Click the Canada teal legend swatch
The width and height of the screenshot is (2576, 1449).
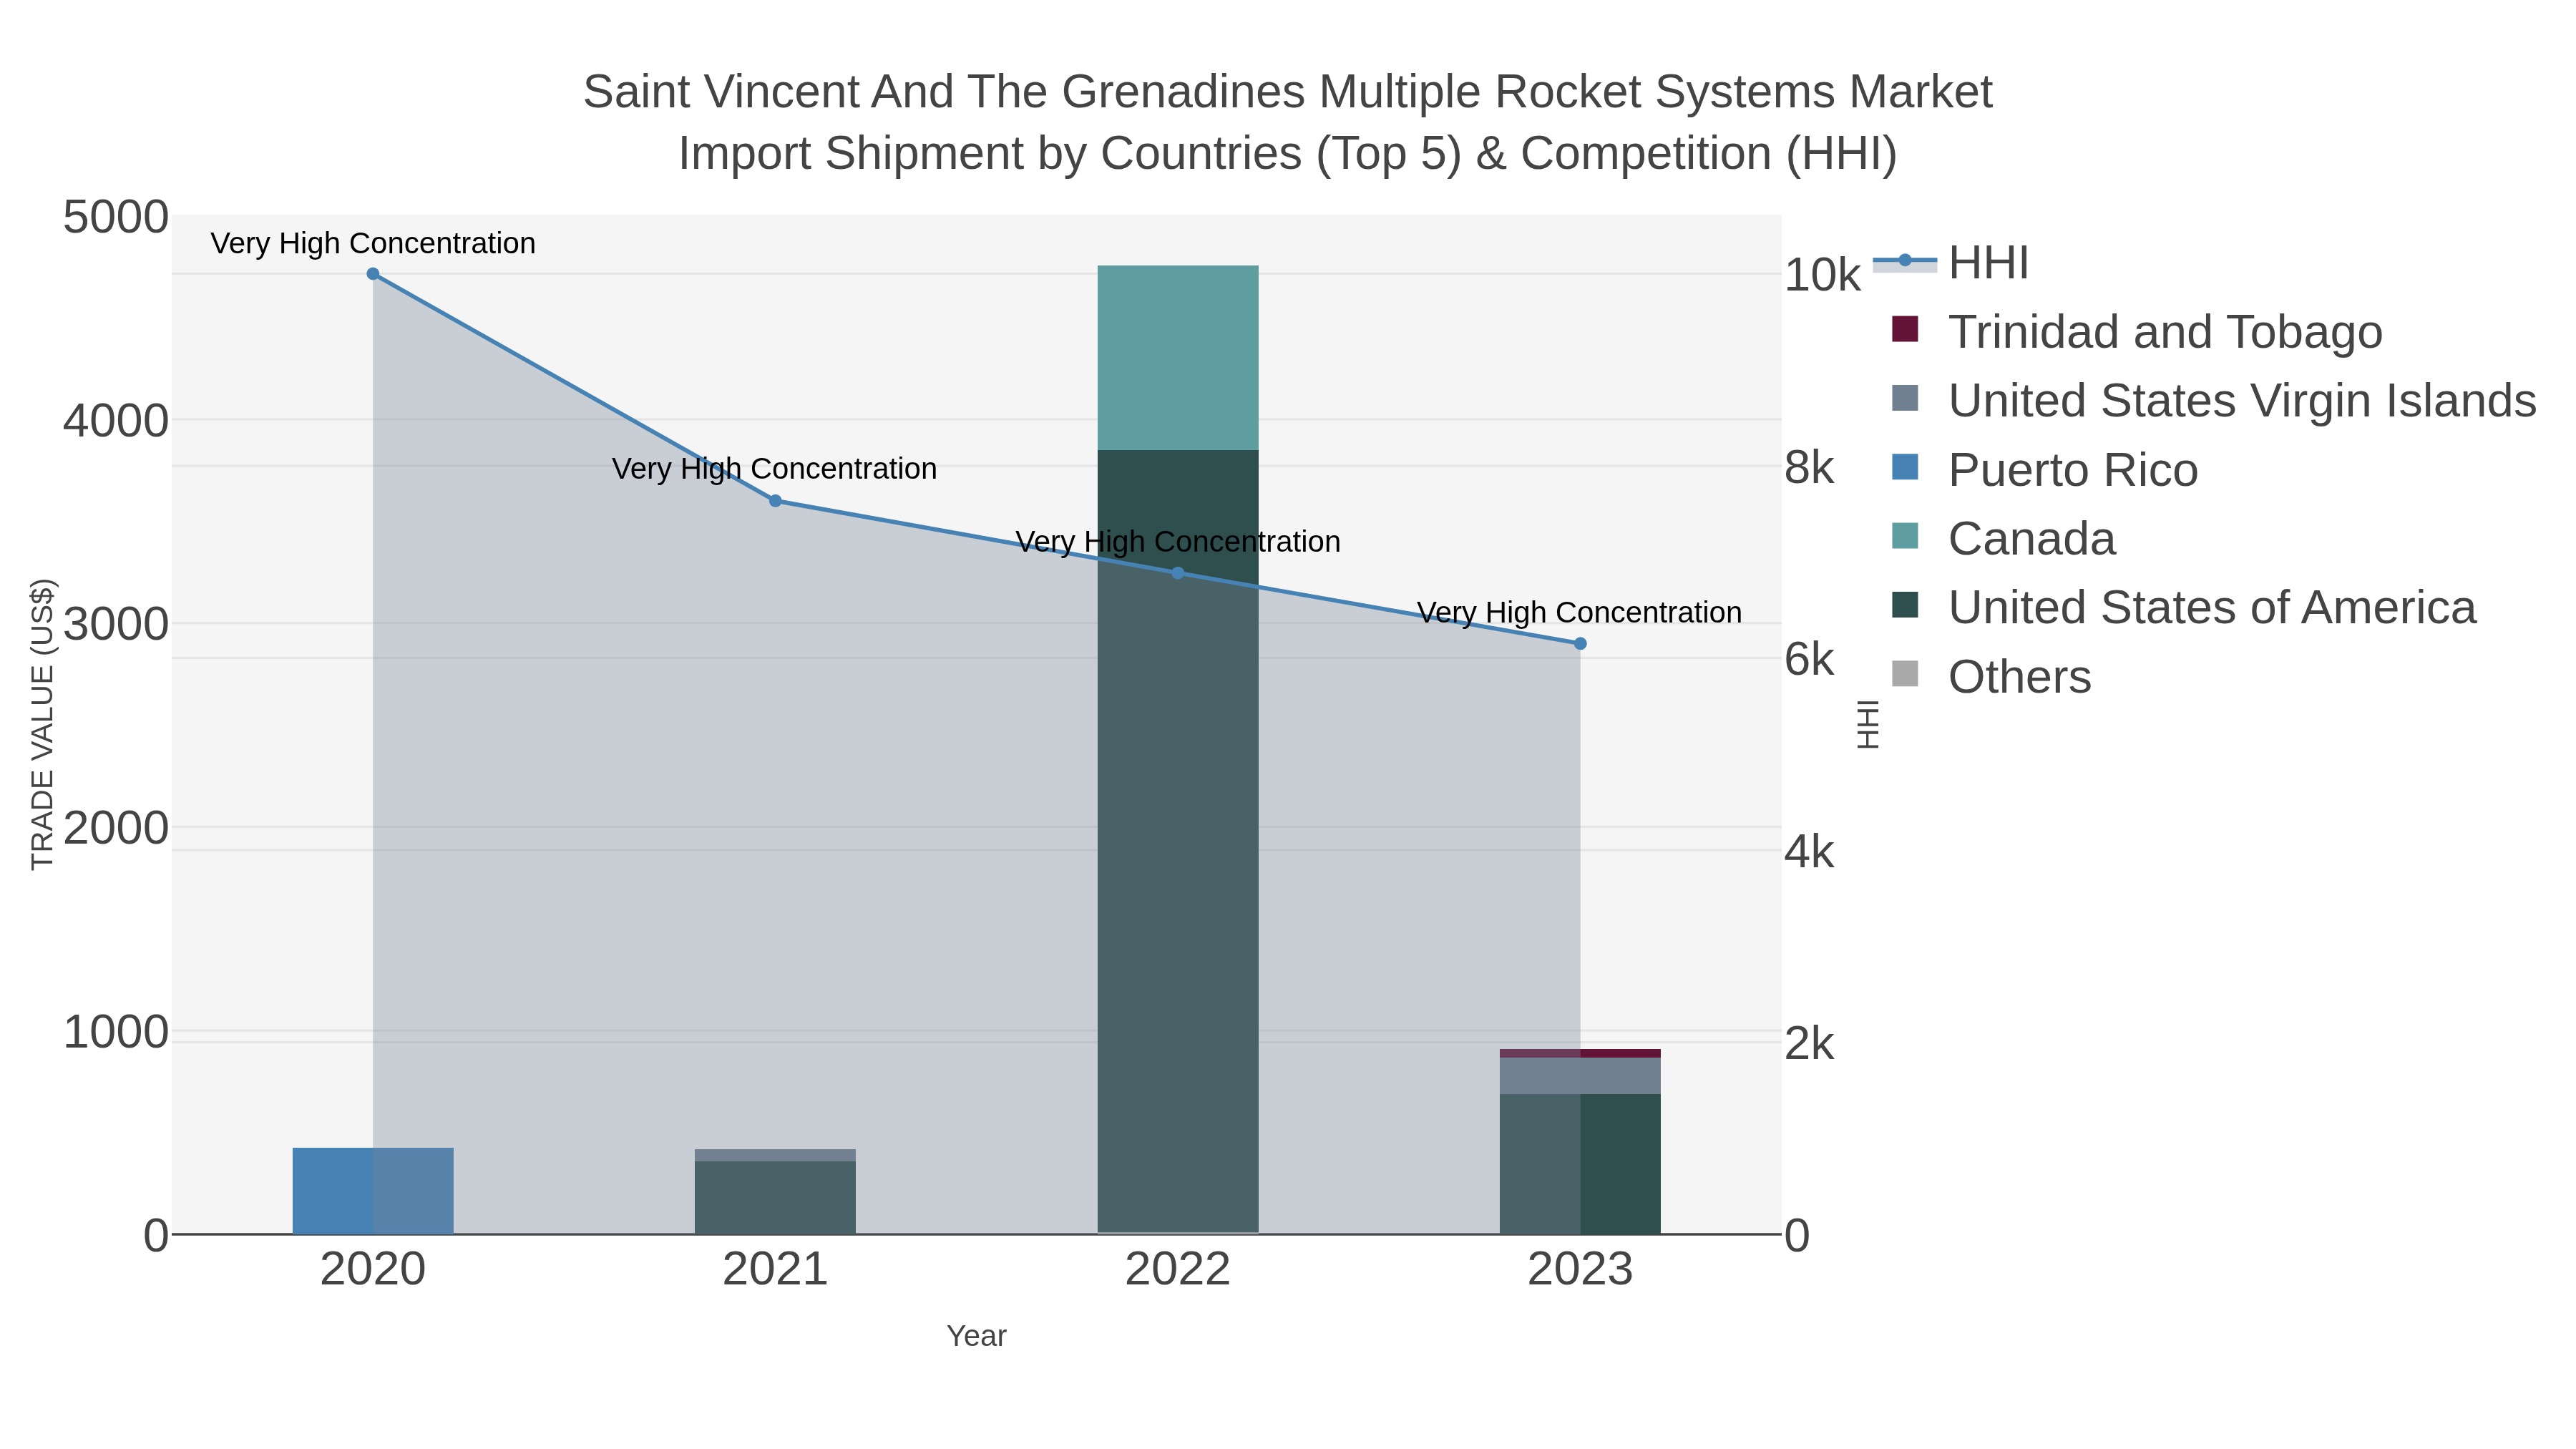pos(1905,536)
